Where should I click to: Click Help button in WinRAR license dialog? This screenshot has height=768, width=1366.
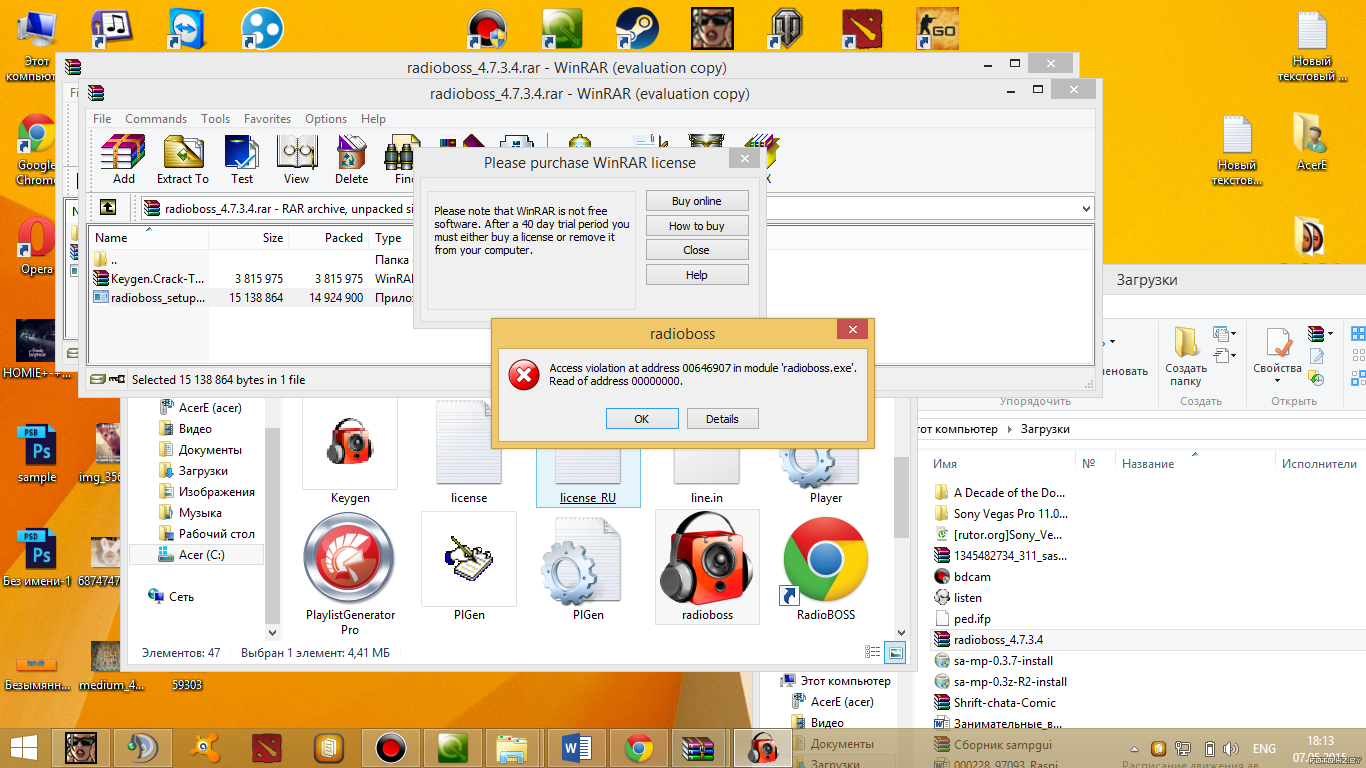(697, 275)
